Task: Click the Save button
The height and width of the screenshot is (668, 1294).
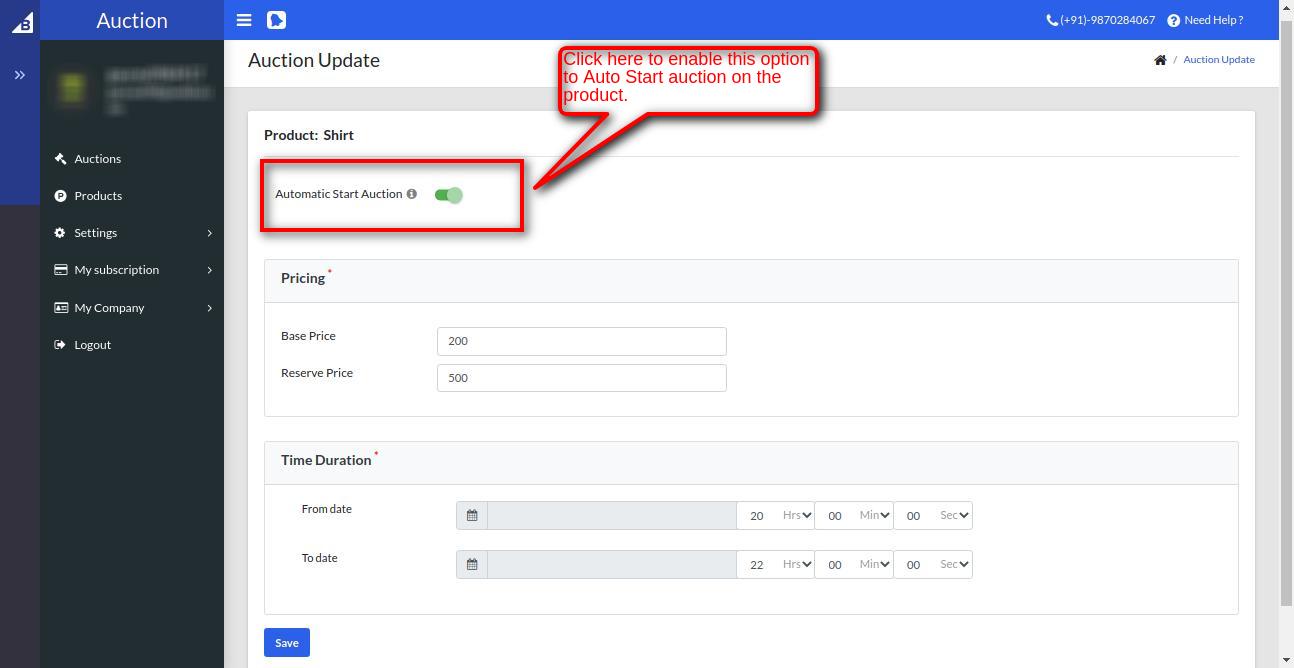Action: pyautogui.click(x=286, y=642)
